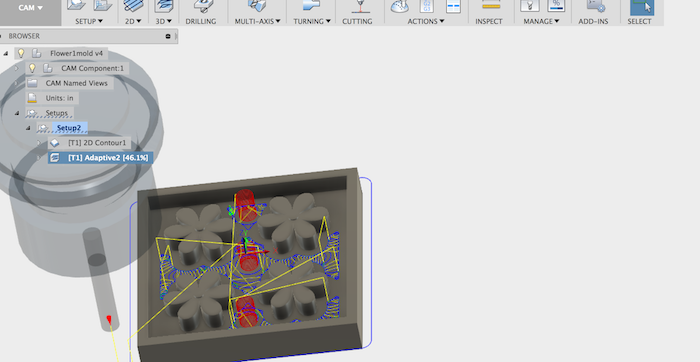700x362 pixels.
Task: Click the SELECT label in toolbar
Action: click(x=639, y=21)
